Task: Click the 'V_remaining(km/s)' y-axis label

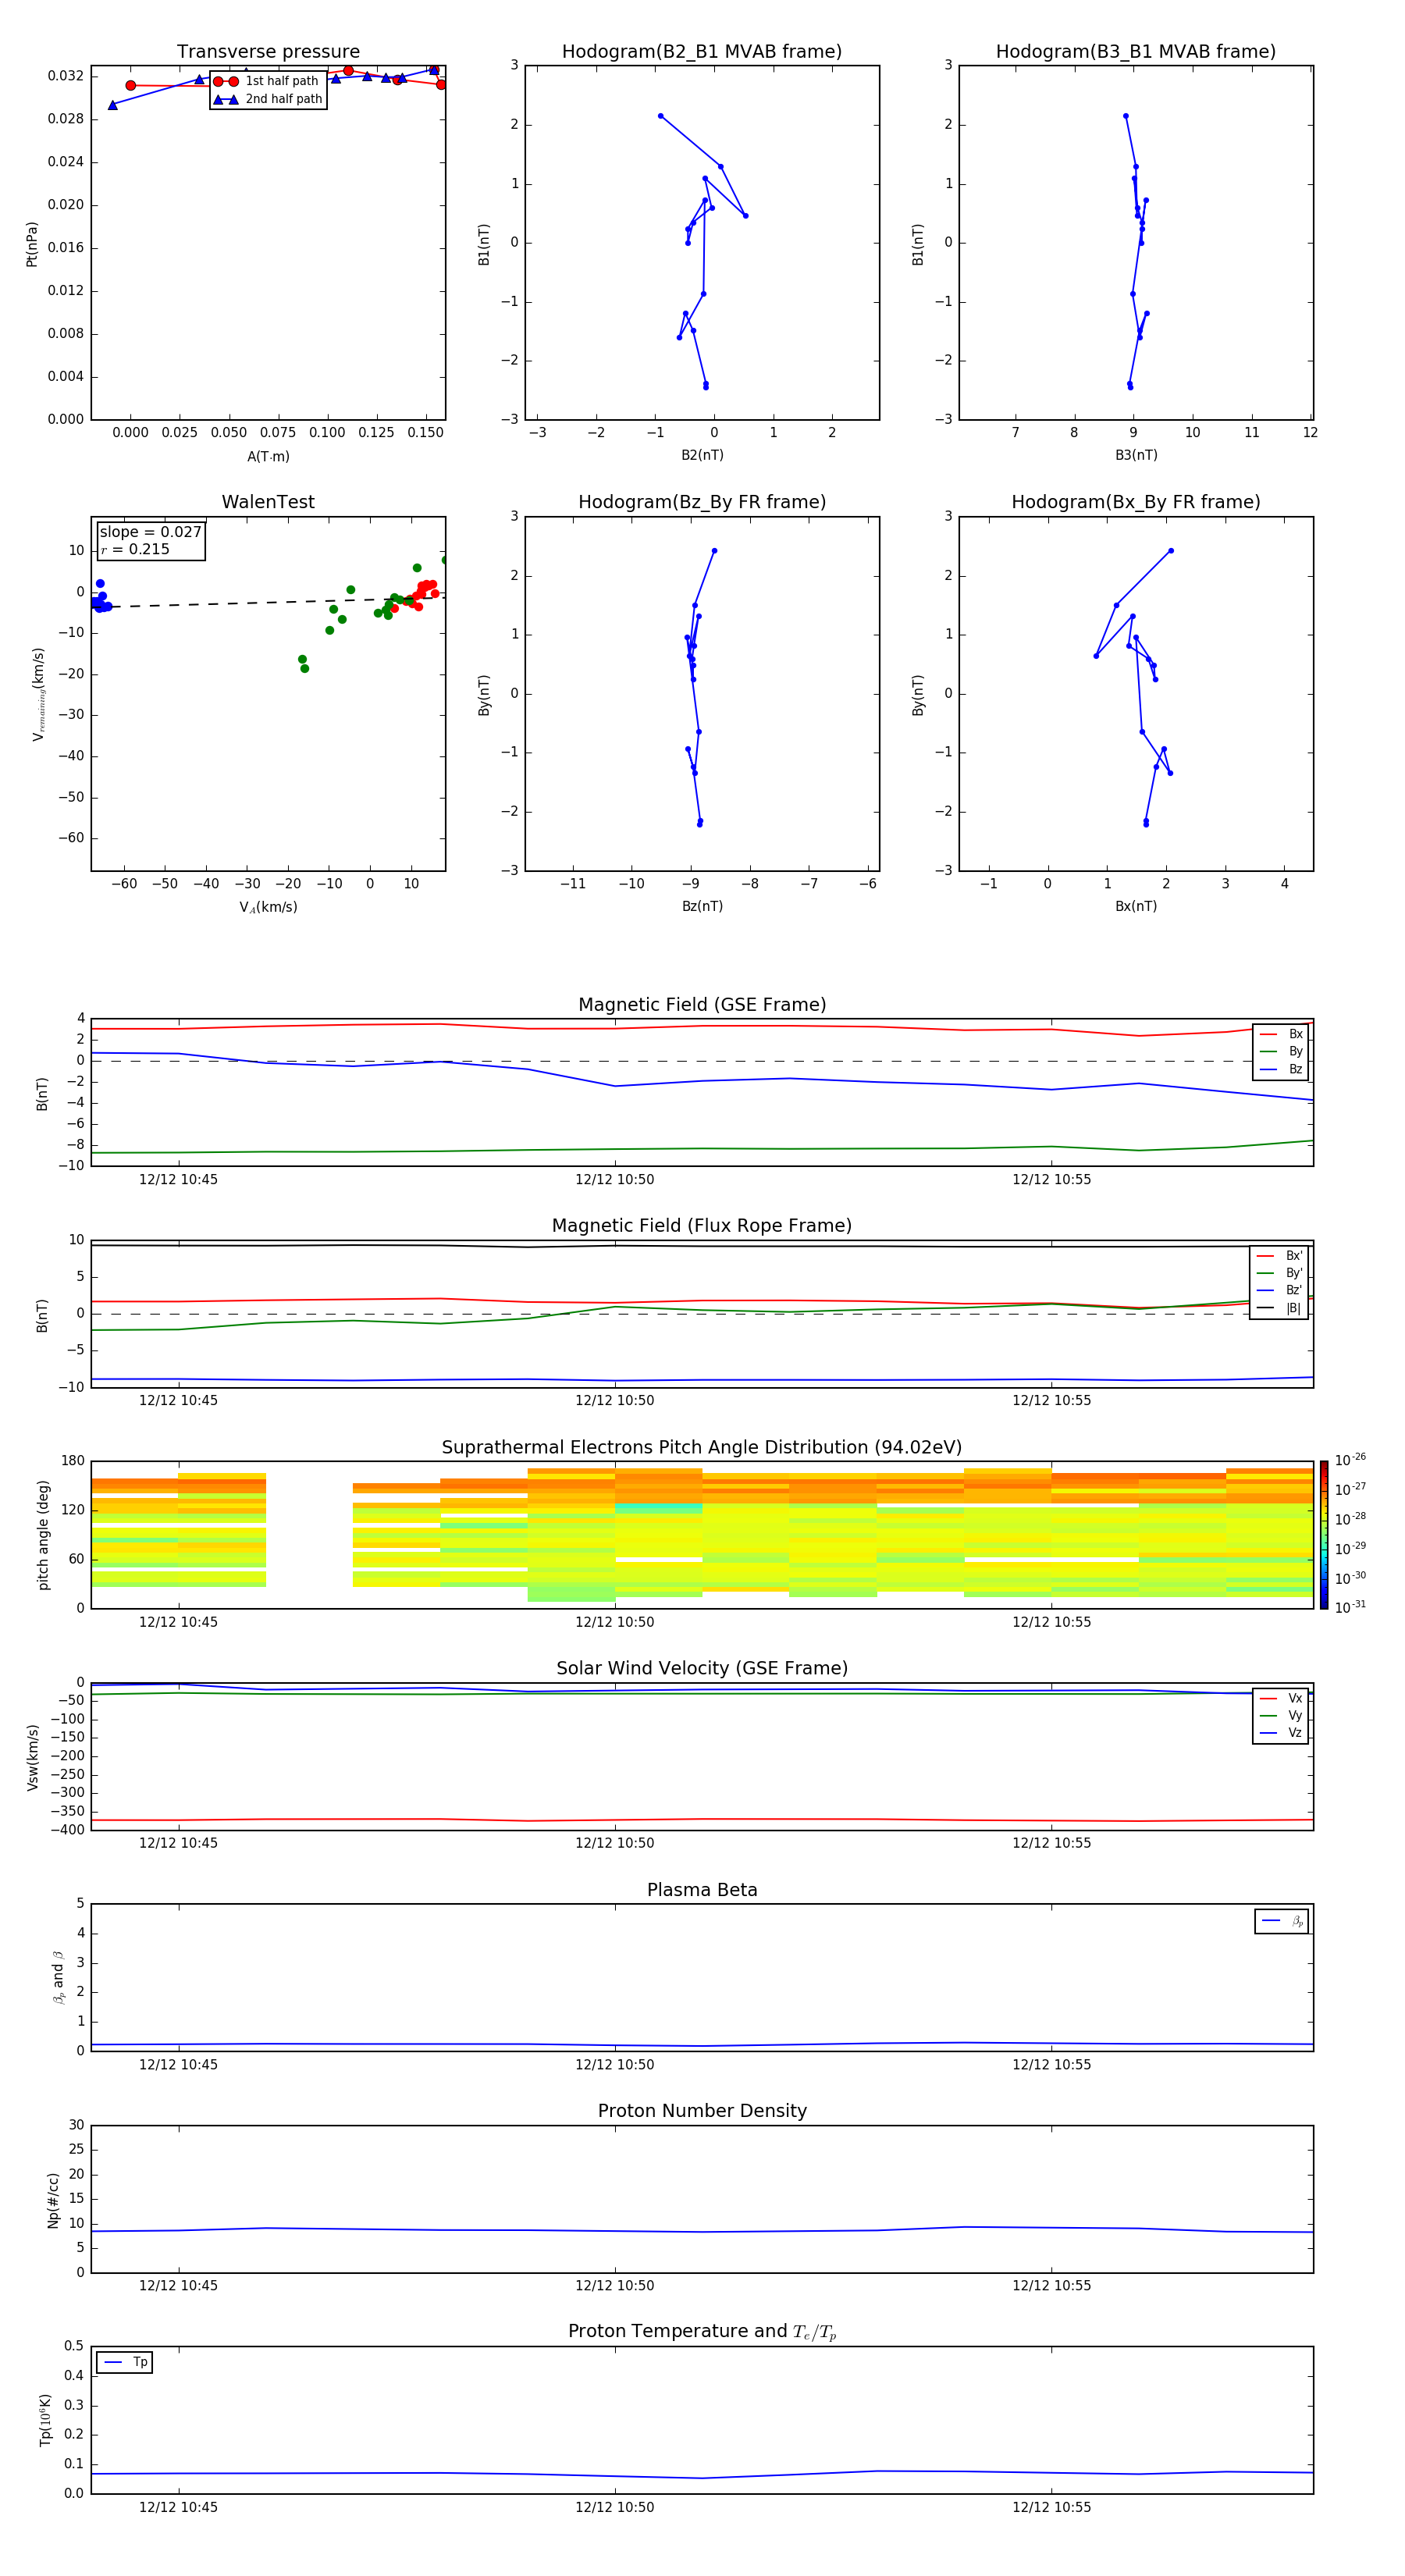Action: click(x=38, y=694)
